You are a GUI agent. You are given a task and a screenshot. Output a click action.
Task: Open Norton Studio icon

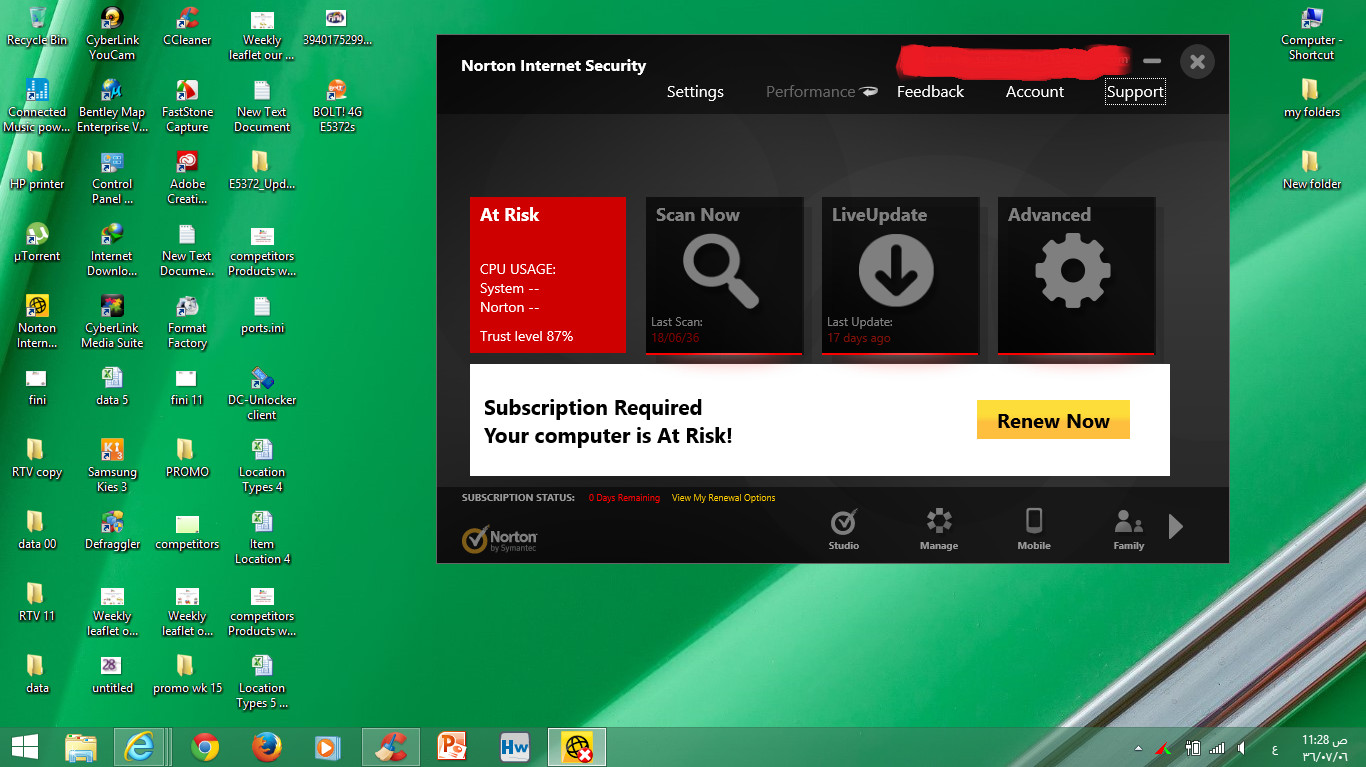(844, 529)
